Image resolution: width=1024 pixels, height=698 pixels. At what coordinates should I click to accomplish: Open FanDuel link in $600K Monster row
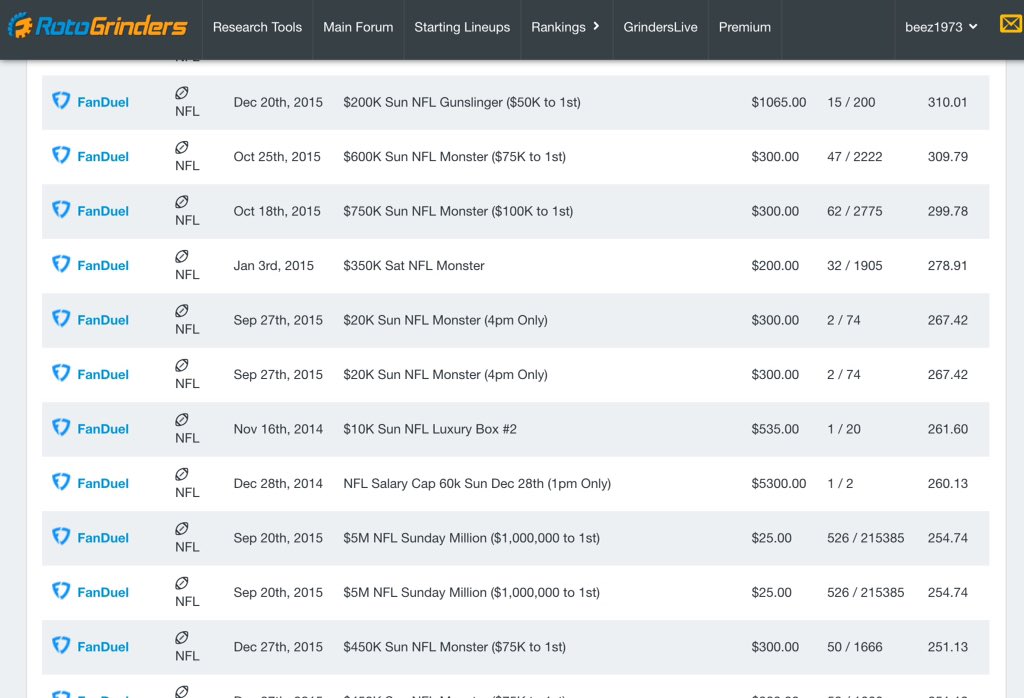click(103, 157)
